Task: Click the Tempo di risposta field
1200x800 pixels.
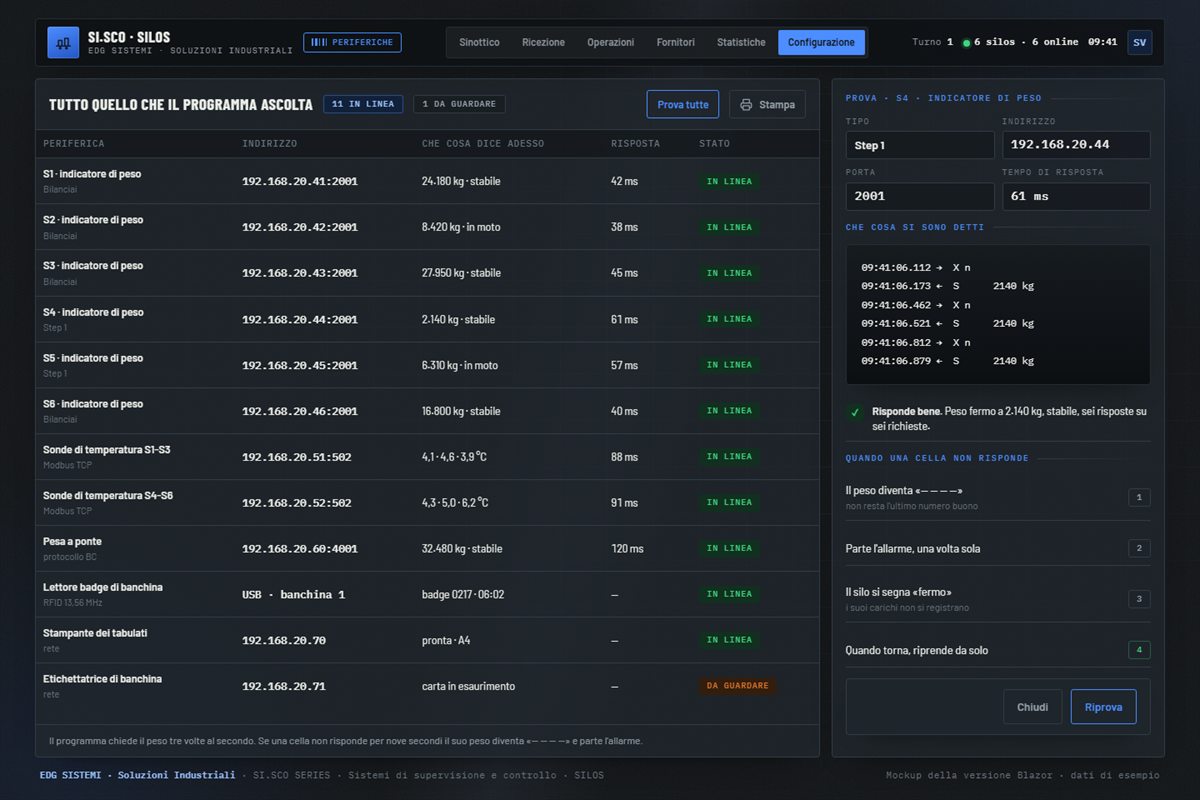Action: point(1076,196)
